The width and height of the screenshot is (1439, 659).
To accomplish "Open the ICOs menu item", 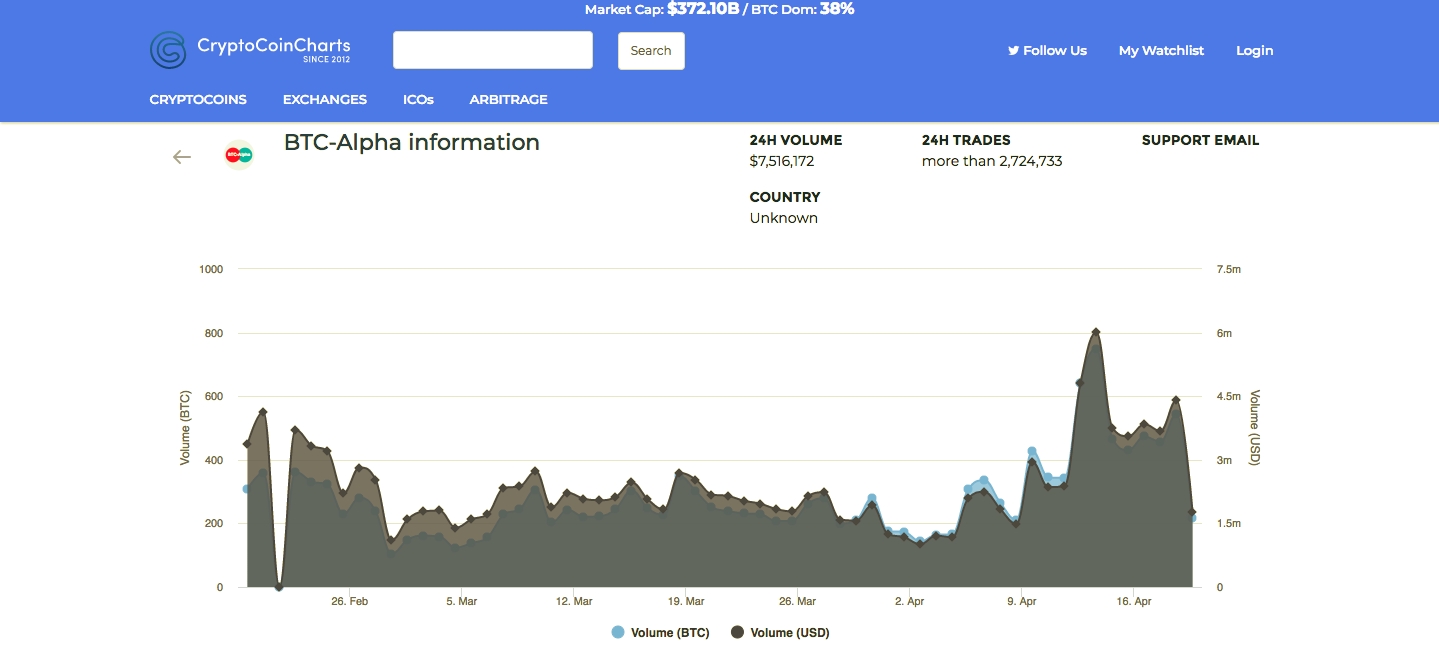I will [x=418, y=99].
